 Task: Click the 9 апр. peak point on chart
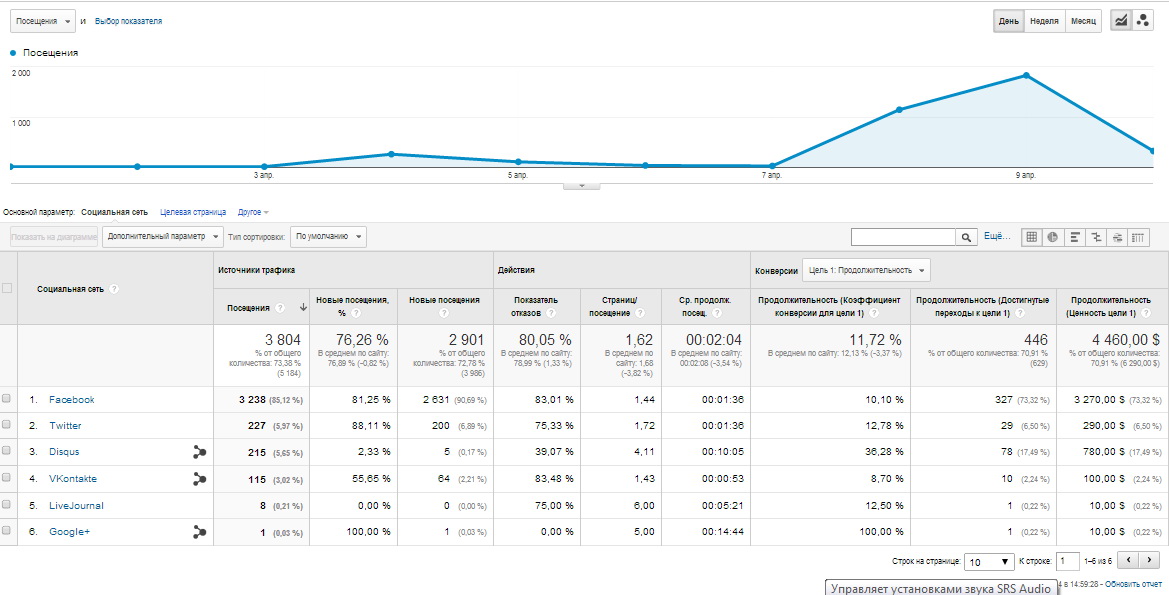tap(1026, 75)
